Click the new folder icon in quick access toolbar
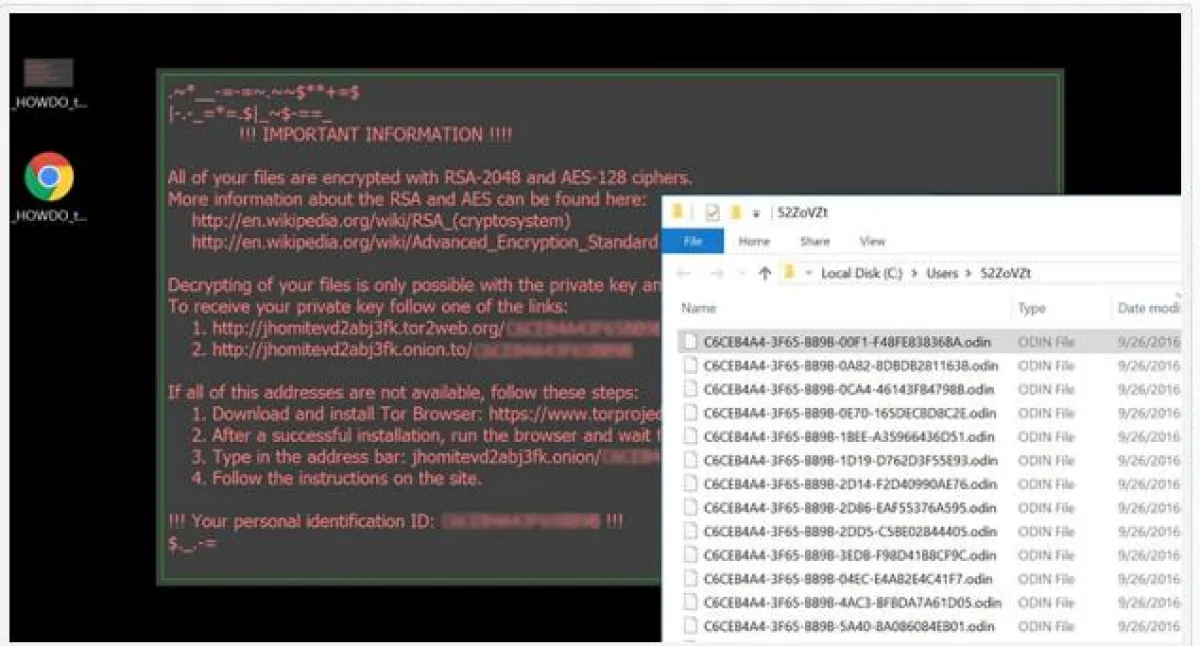The height and width of the screenshot is (646, 1200). tap(736, 212)
